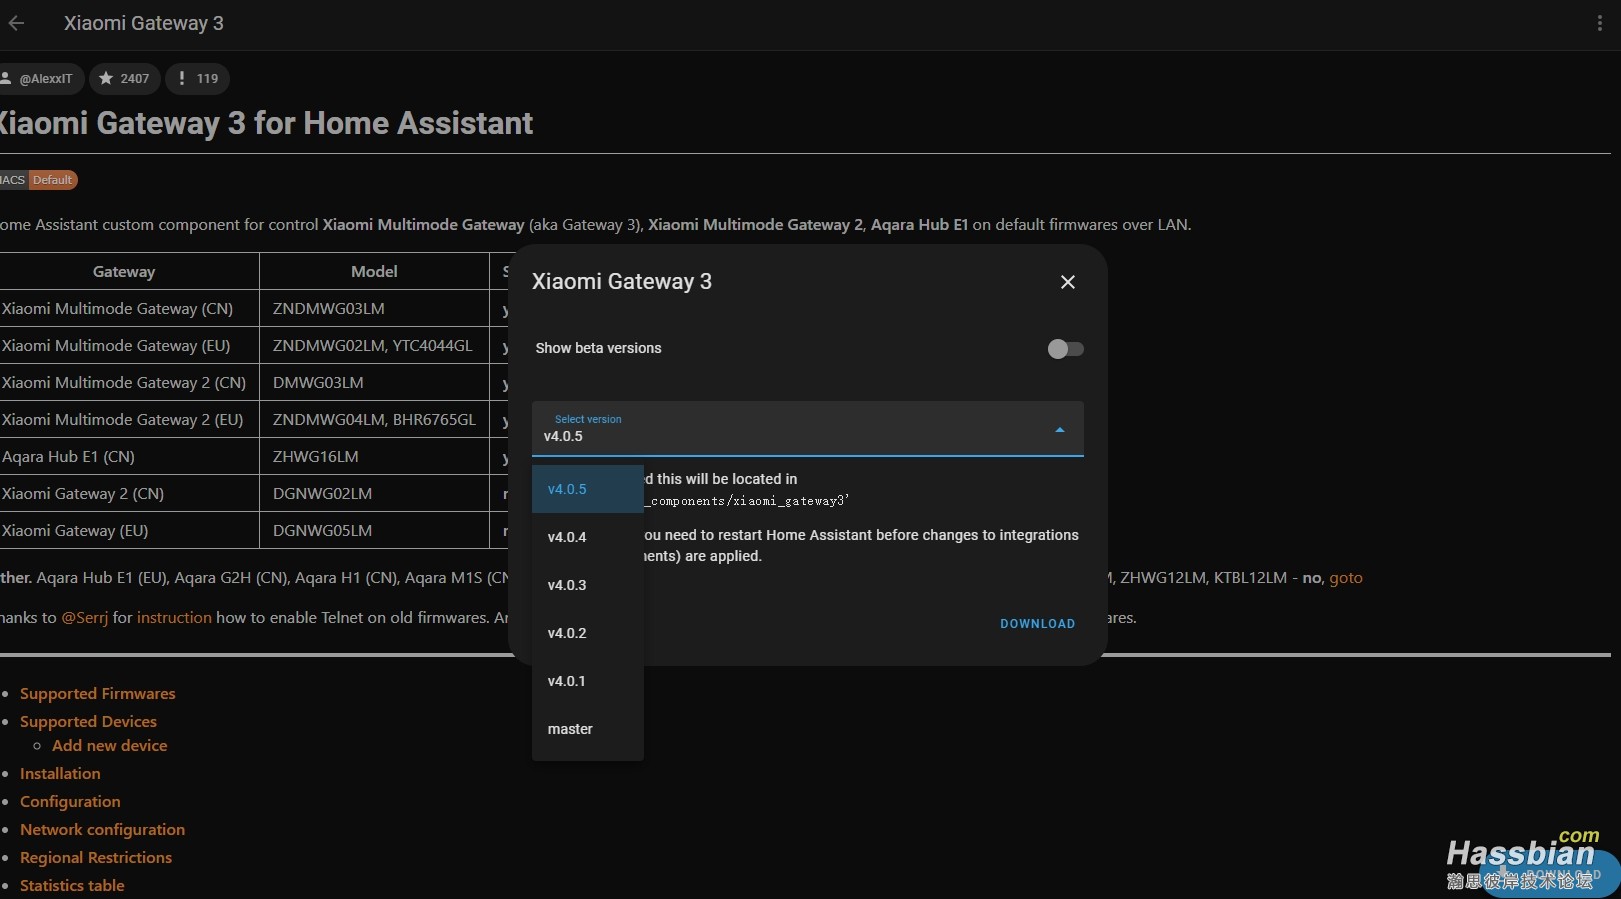Choose version v4.0.4 from list
This screenshot has width=1621, height=899.
(x=587, y=537)
